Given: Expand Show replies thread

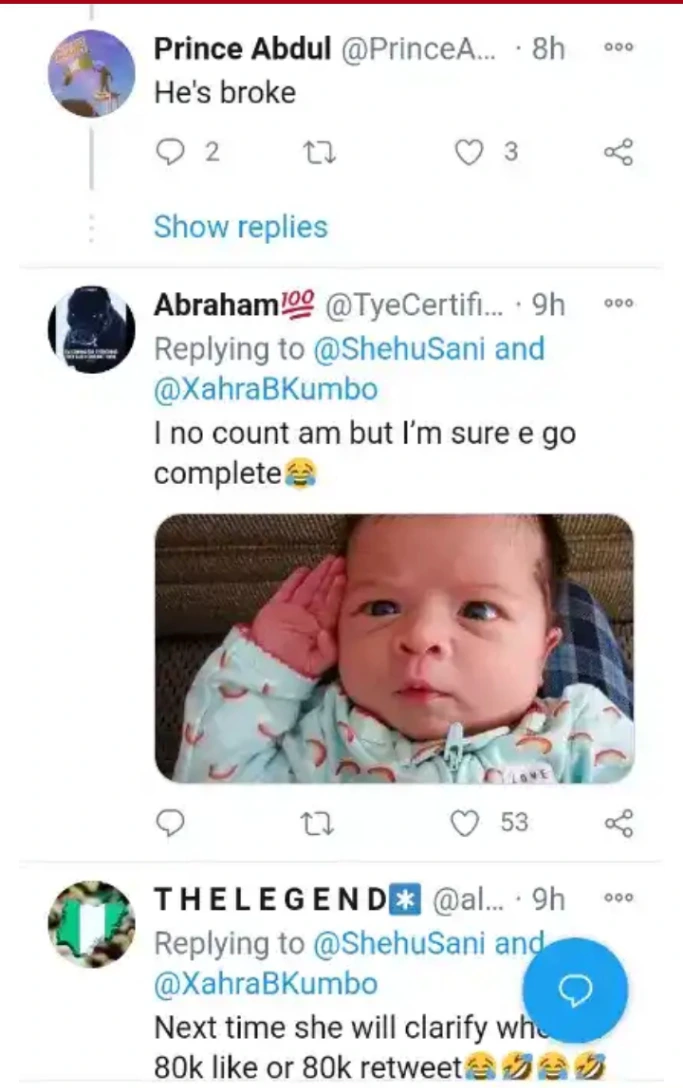Looking at the screenshot, I should click(x=240, y=227).
